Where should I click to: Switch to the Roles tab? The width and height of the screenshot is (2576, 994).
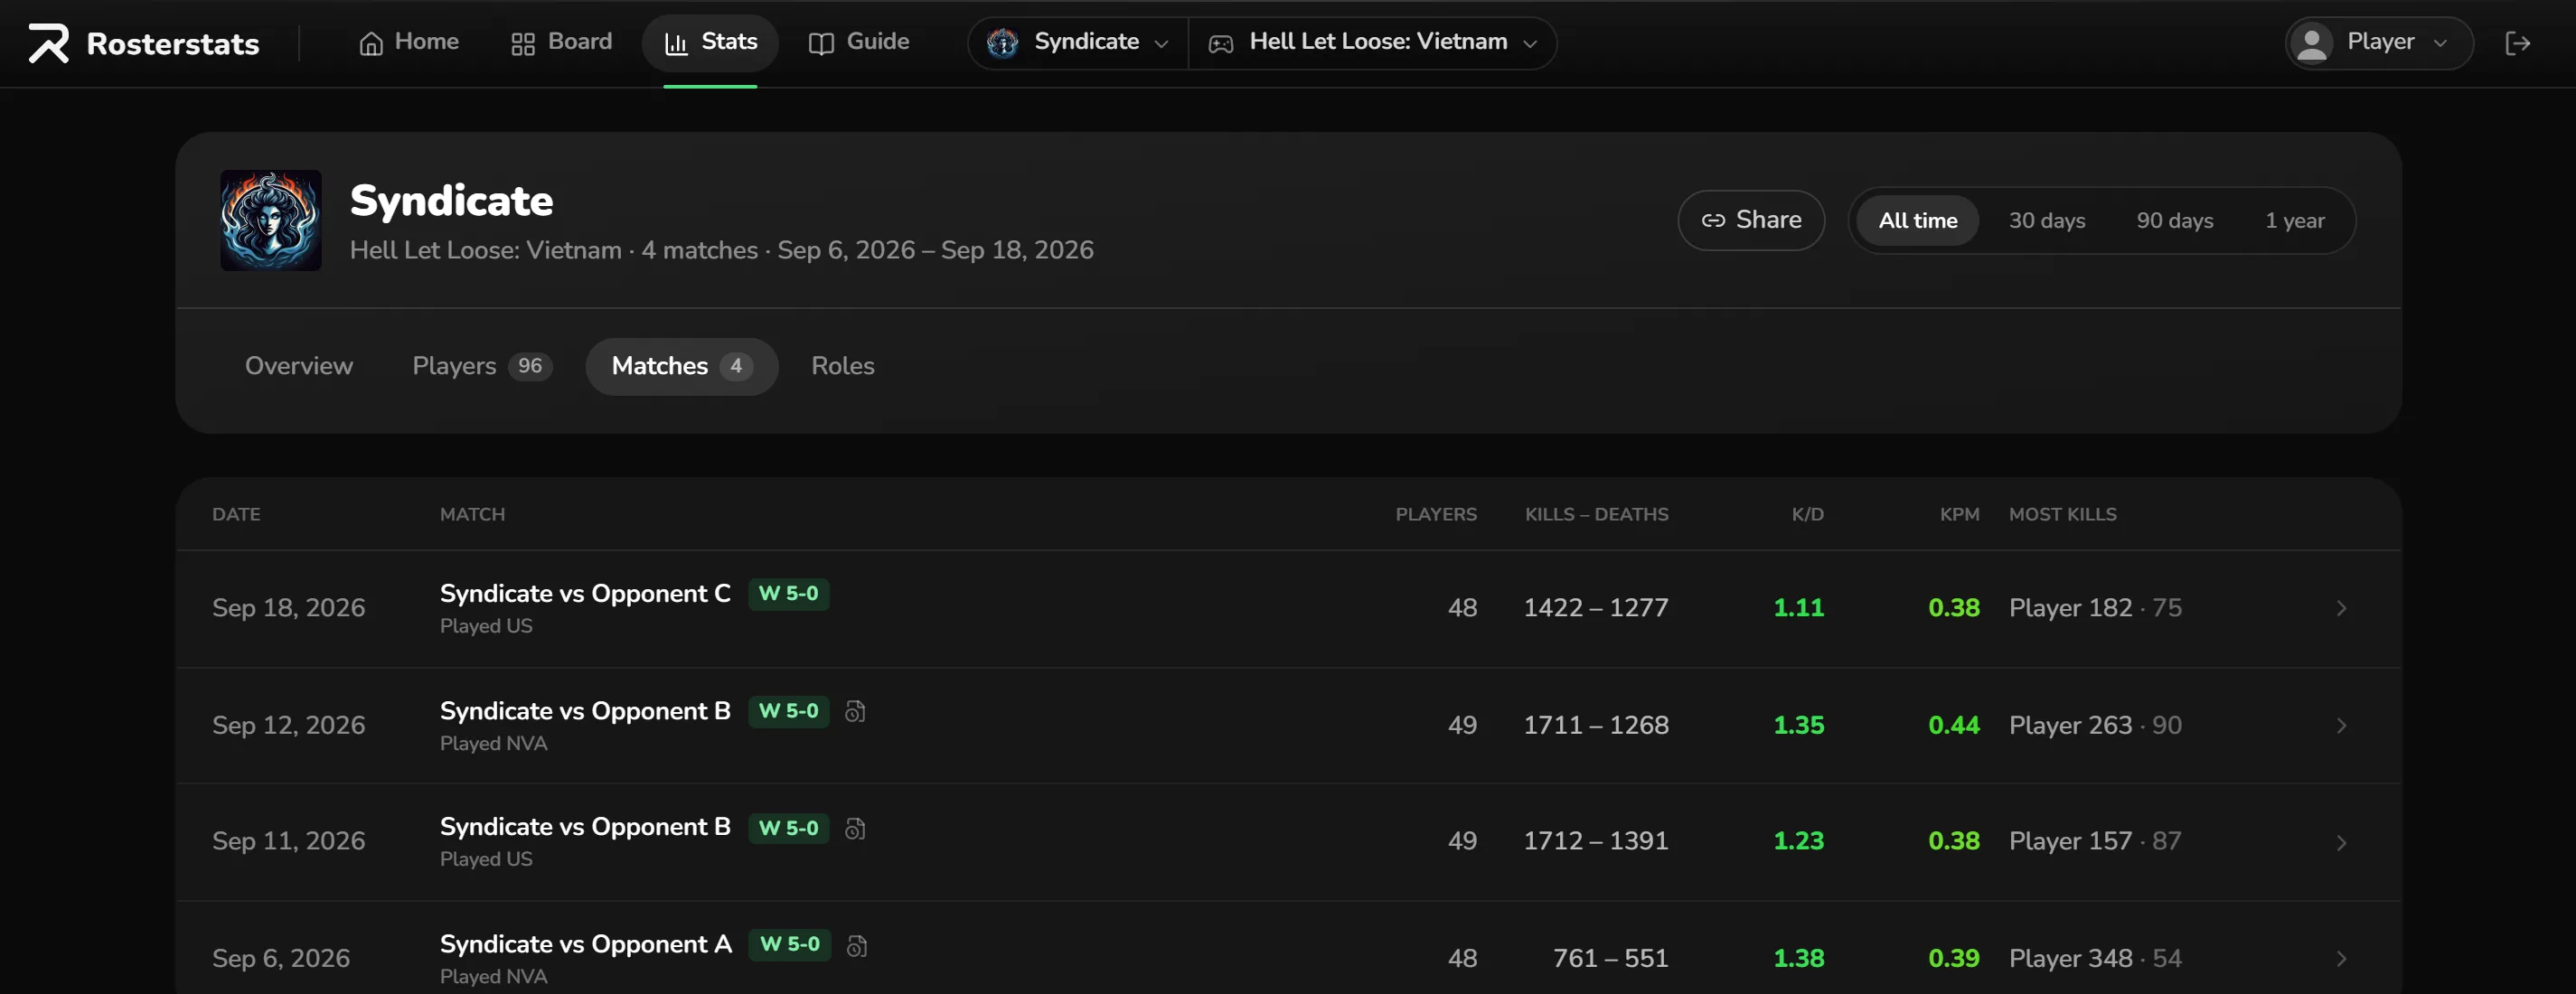coord(842,366)
